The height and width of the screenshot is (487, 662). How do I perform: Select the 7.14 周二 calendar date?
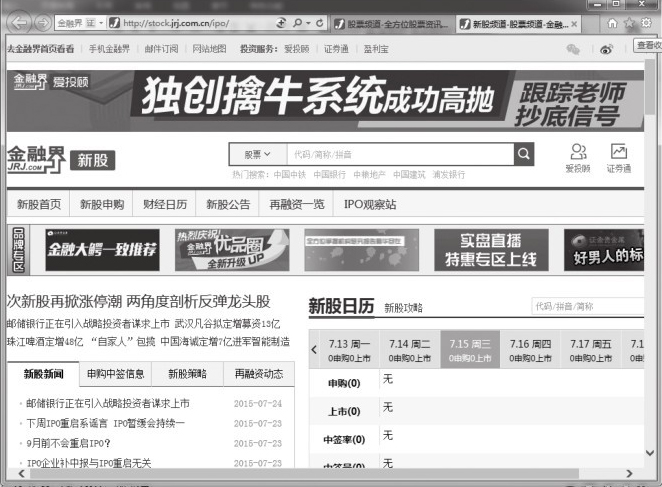(410, 350)
